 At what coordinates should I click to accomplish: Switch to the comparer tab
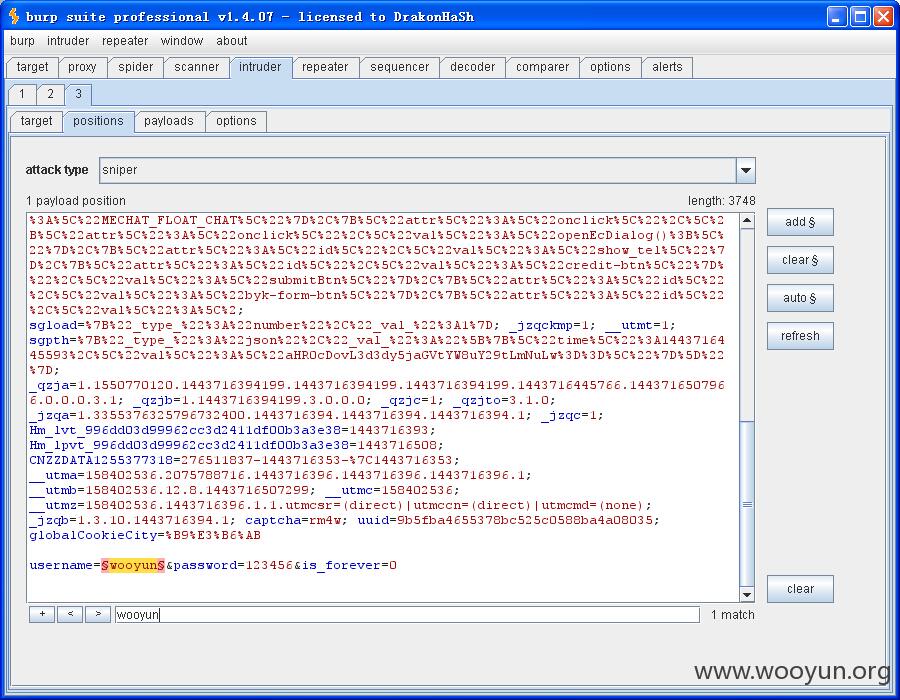(542, 67)
